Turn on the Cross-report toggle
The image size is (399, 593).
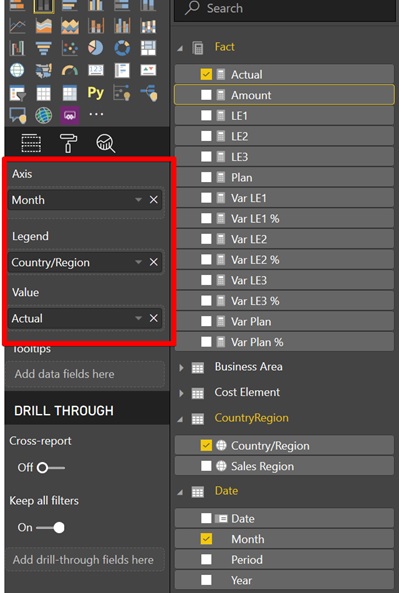(51, 468)
